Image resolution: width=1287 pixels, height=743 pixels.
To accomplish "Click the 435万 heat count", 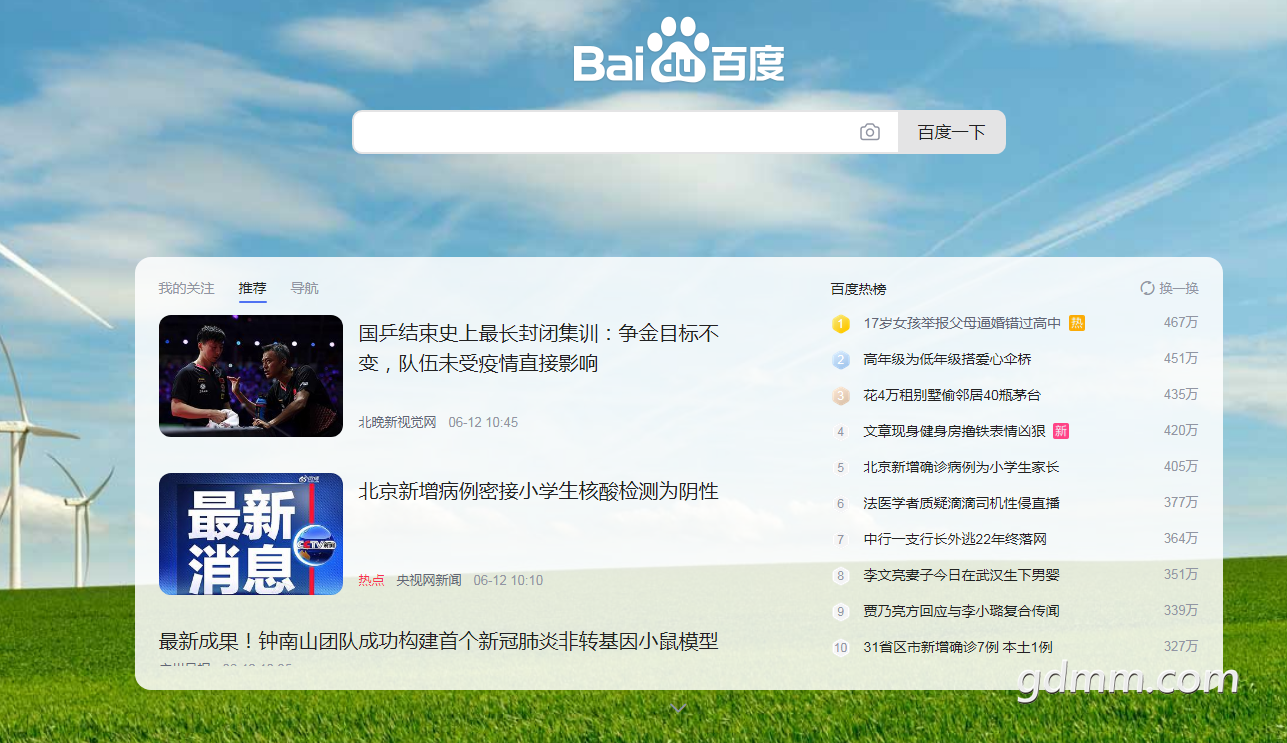I will coord(1181,394).
